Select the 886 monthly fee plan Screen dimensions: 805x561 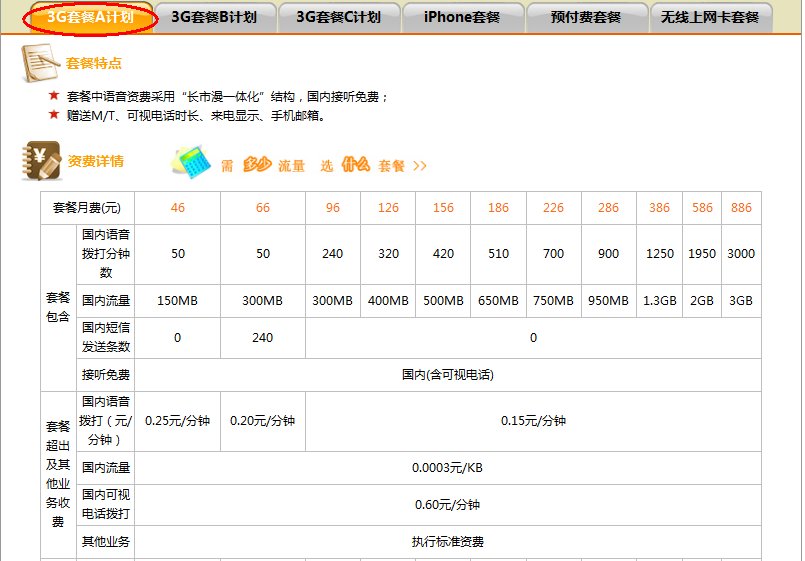[741, 208]
